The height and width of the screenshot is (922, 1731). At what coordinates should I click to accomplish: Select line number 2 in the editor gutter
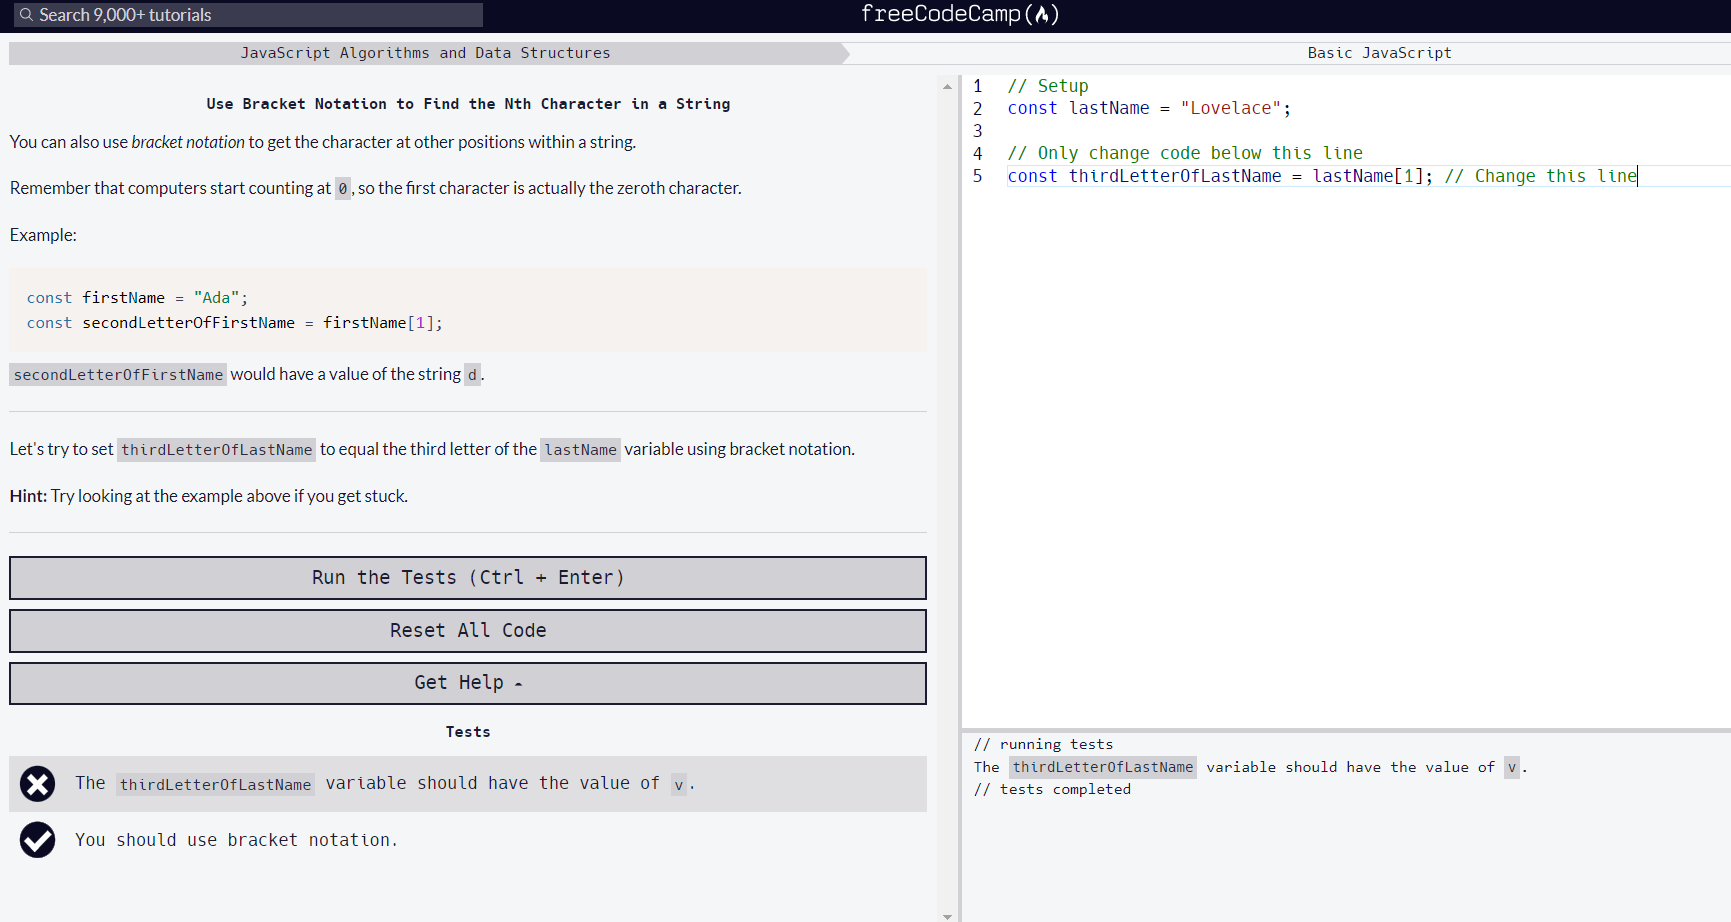977,108
